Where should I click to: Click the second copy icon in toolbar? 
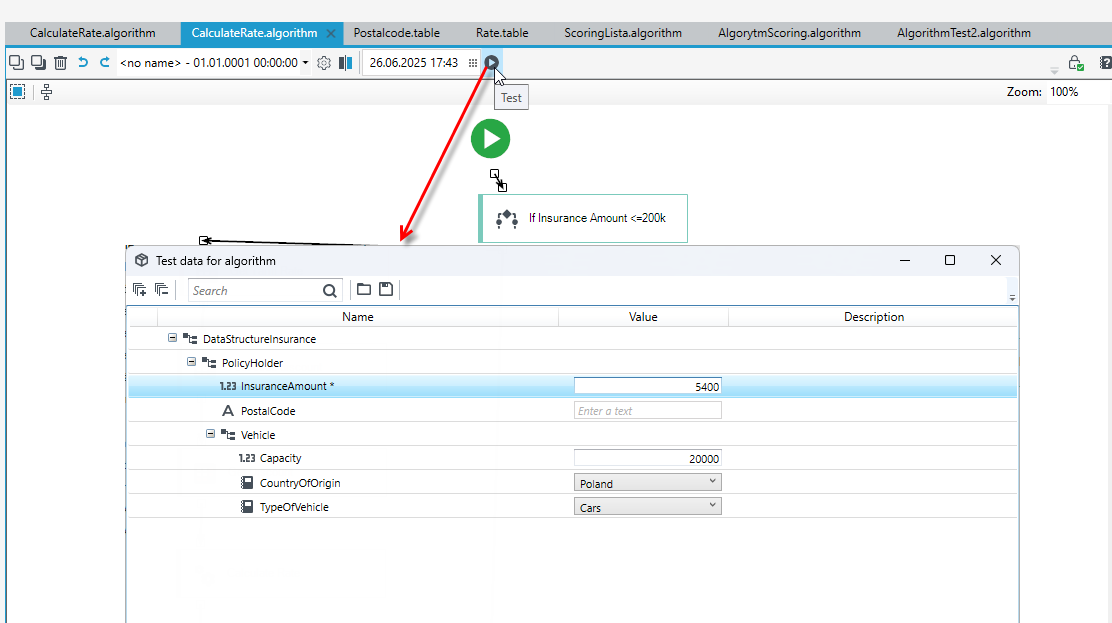[x=38, y=62]
